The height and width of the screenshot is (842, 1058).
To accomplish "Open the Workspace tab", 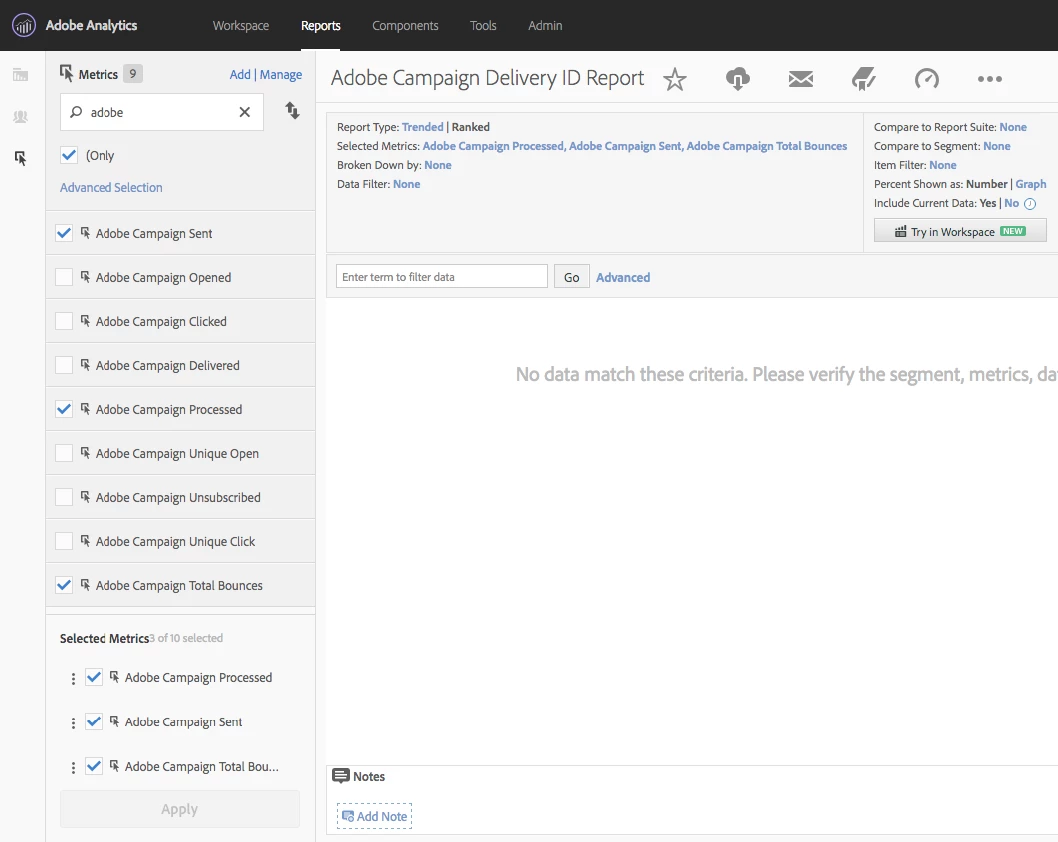I will [241, 26].
